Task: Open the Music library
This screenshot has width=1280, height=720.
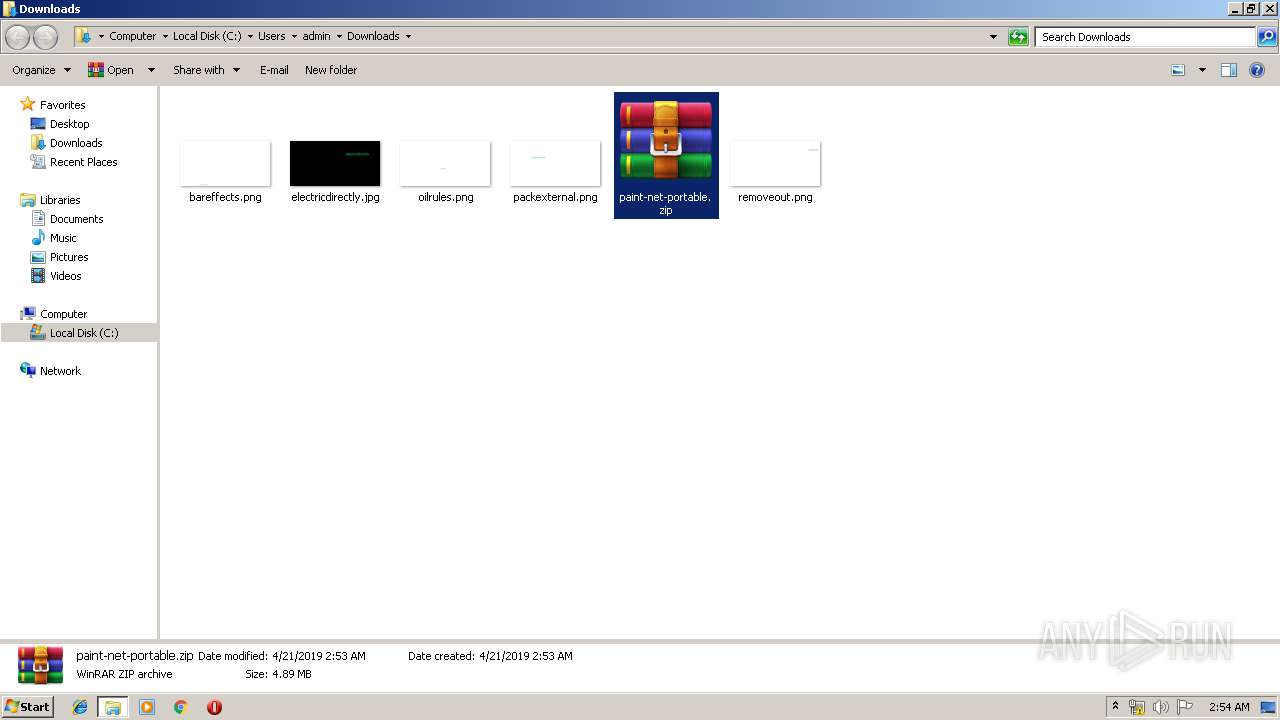Action: click(63, 238)
